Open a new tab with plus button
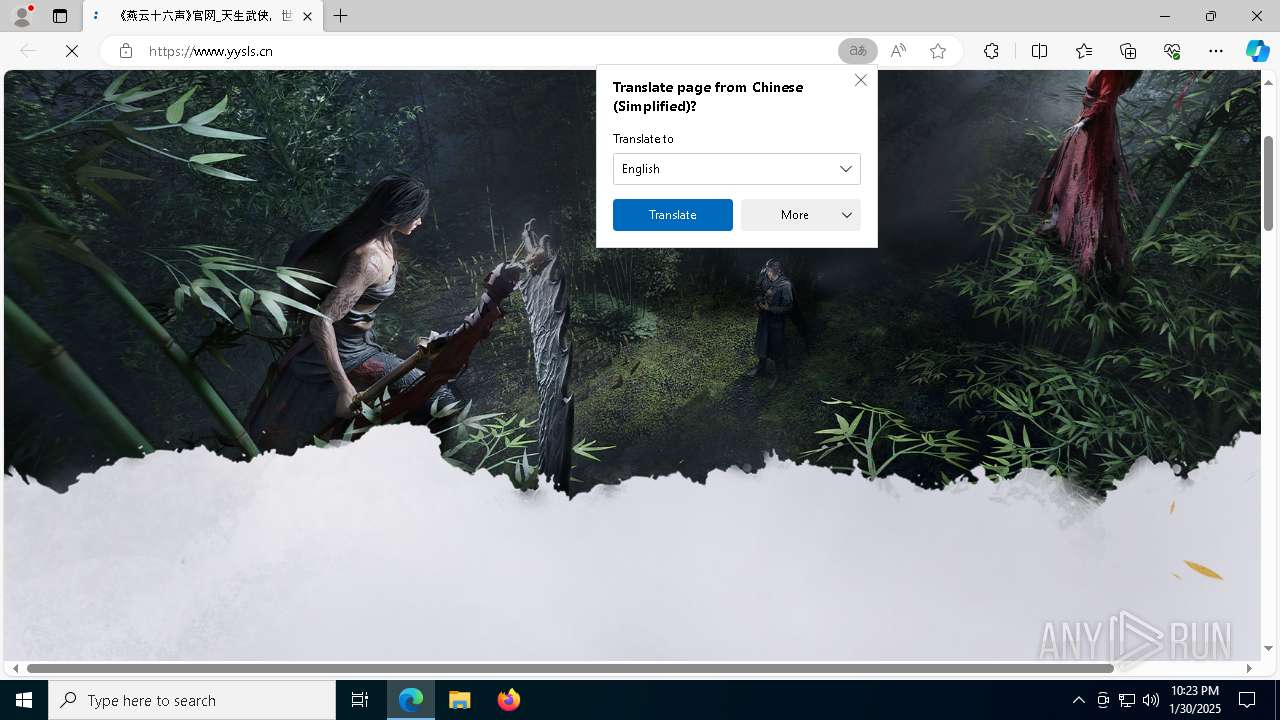The image size is (1280, 720). pos(341,16)
